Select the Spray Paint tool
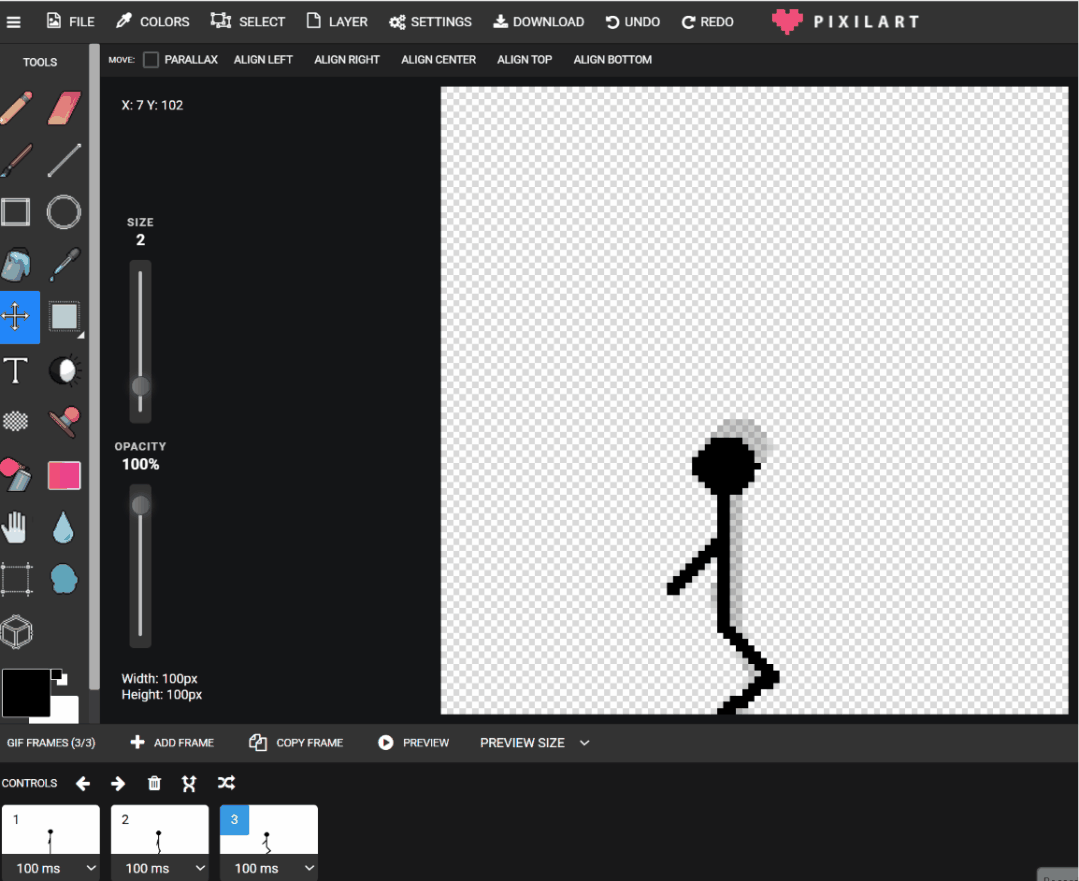This screenshot has height=881, width=1079. tap(17, 474)
